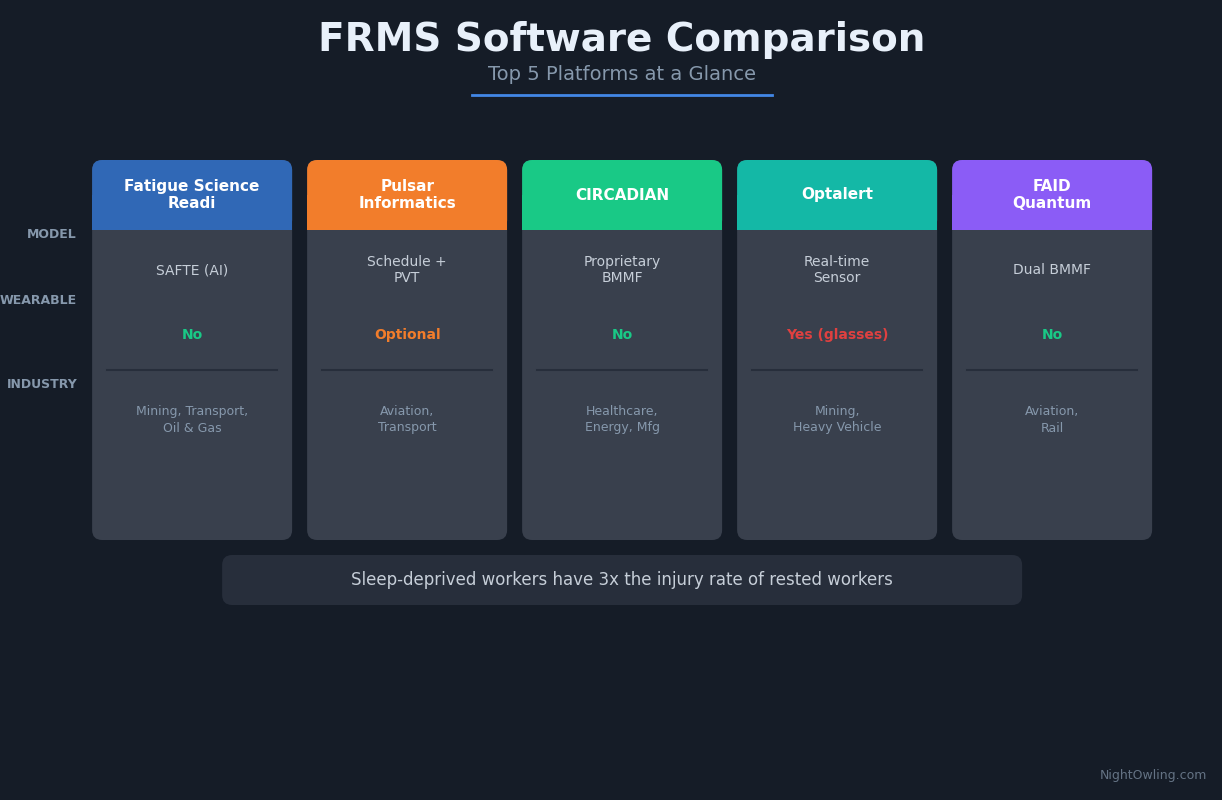The height and width of the screenshot is (800, 1222).
Task: Click Proprietary BMMF model text
Action: tap(622, 270)
